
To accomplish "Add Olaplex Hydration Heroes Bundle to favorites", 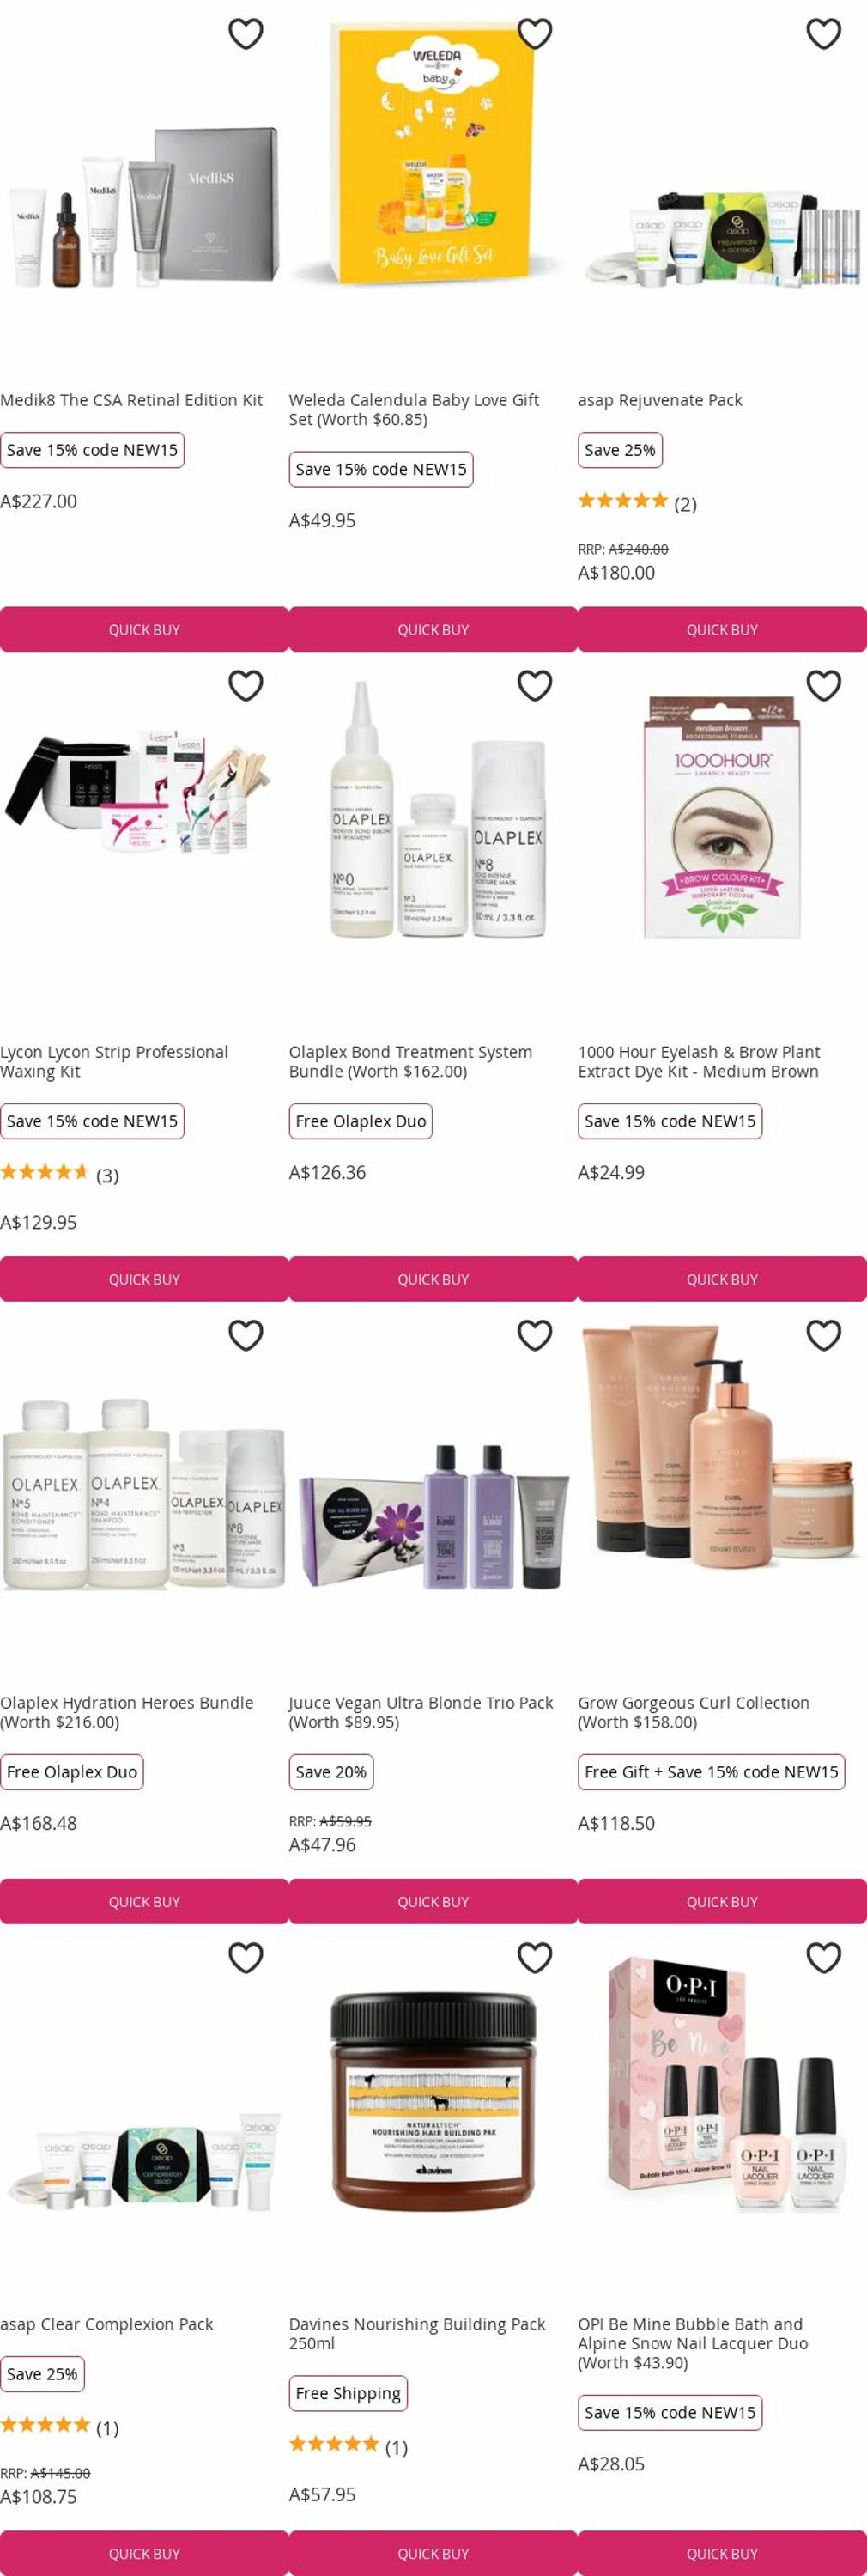I will click(x=246, y=1336).
